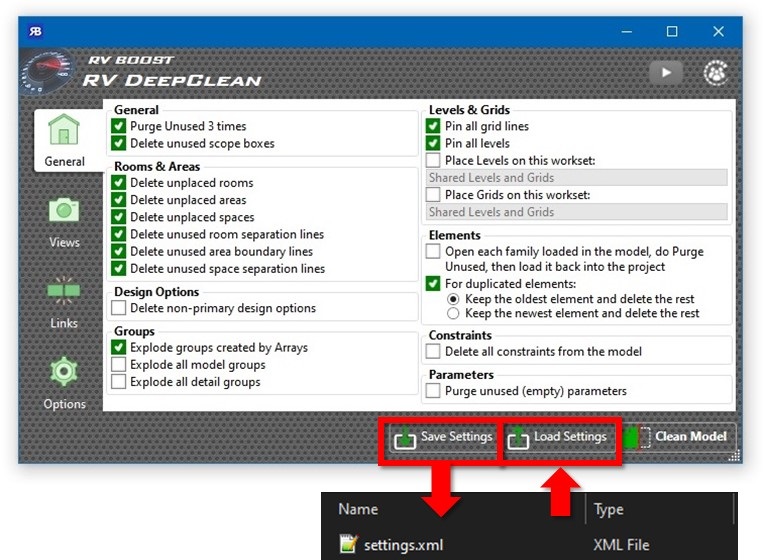
Task: Click the RV Boost speedometer logo
Action: 48,72
